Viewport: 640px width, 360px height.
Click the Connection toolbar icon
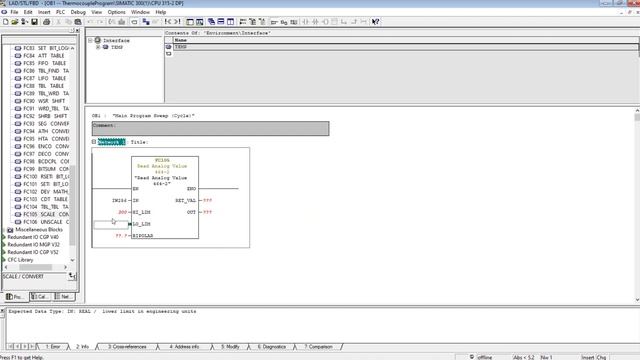tap(363, 22)
